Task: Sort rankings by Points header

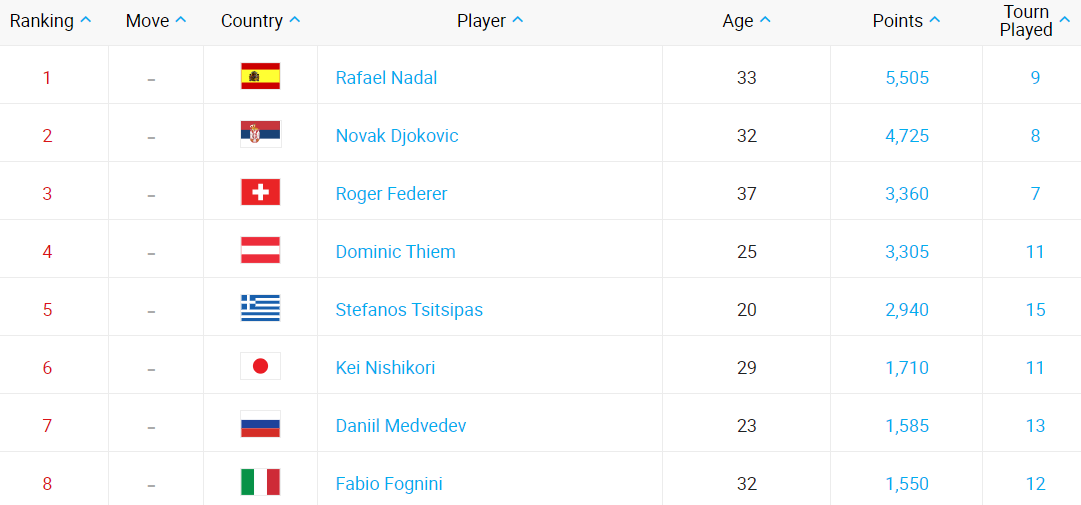Action: (x=906, y=21)
